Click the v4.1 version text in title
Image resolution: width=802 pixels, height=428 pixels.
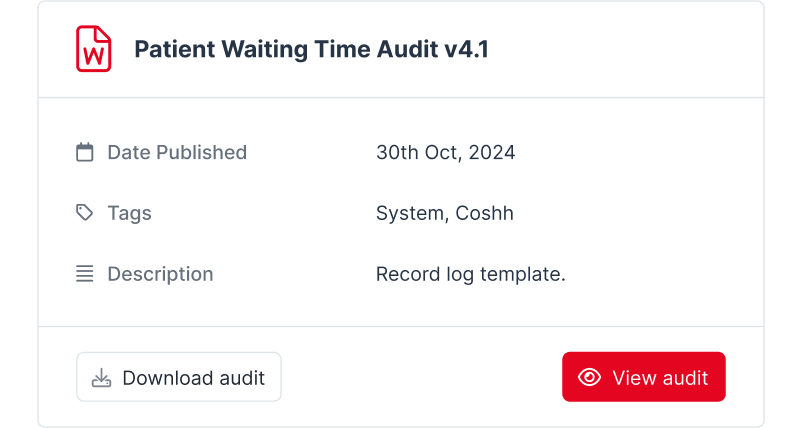(466, 49)
